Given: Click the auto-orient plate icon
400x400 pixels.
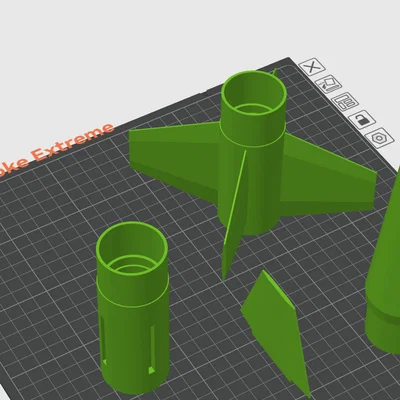Looking at the screenshot, I should click(x=328, y=84).
